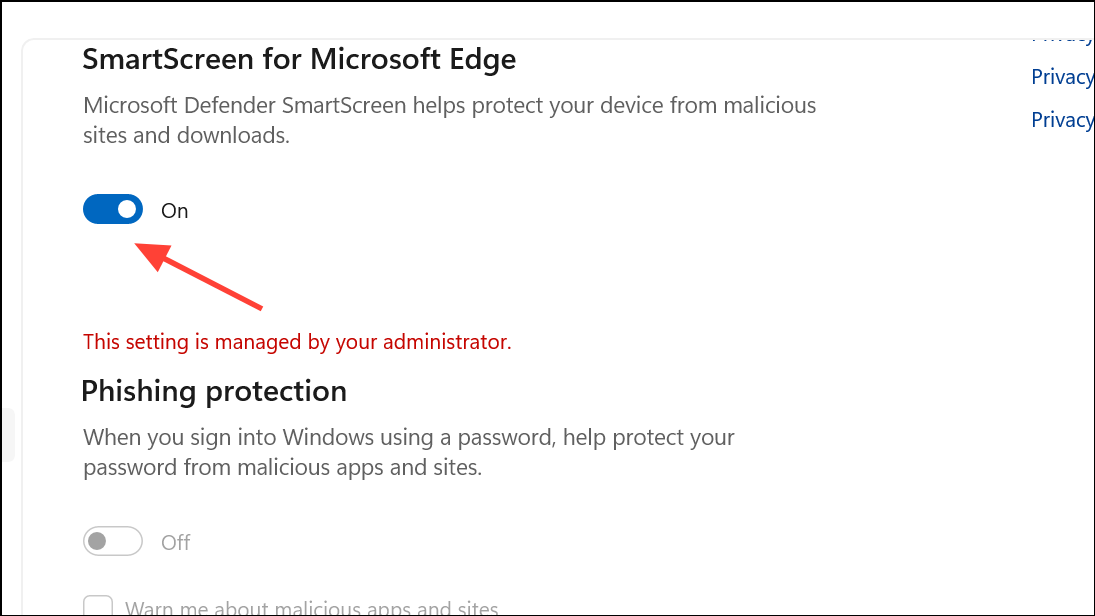Toggle the Phishing protection switch

tap(113, 542)
